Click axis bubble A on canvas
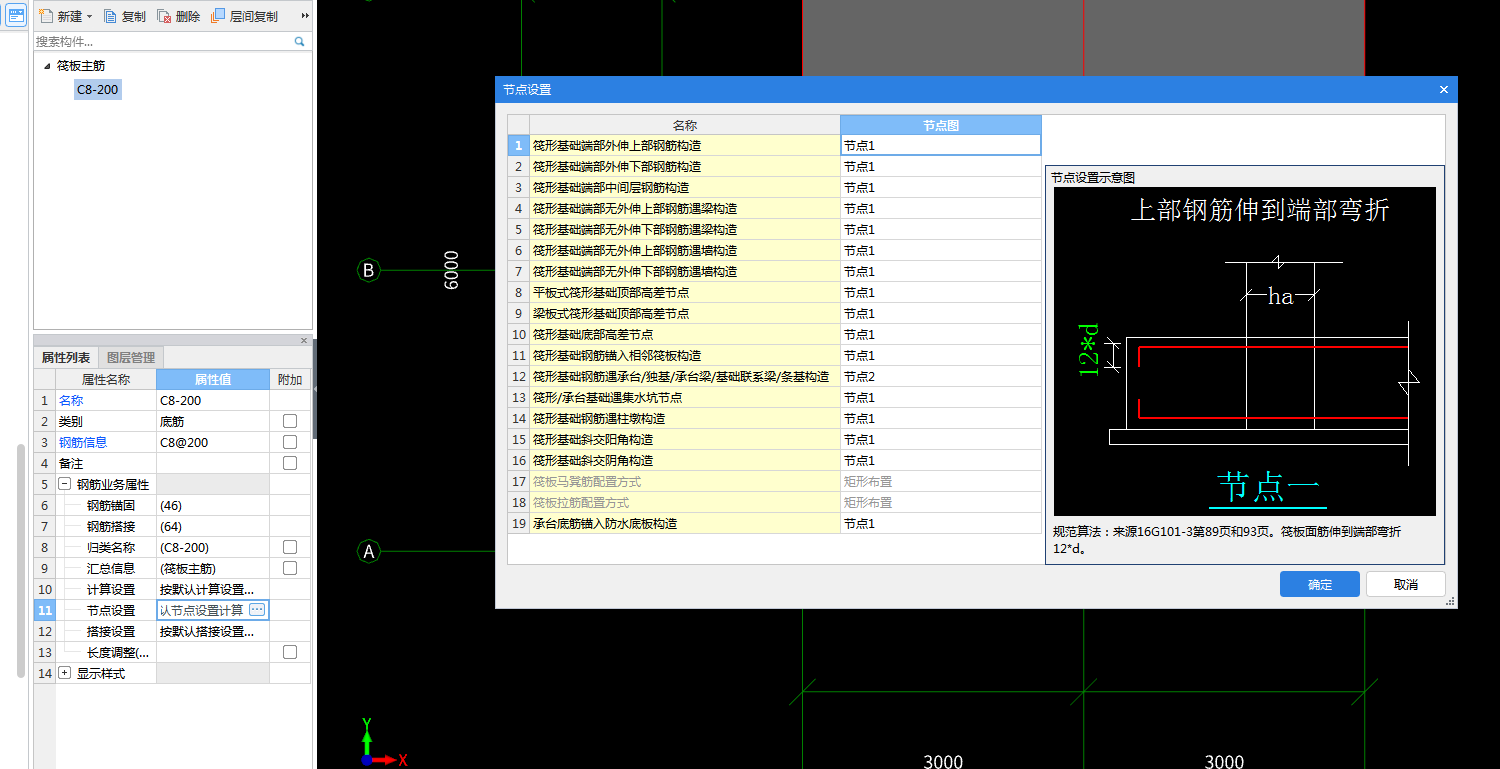The height and width of the screenshot is (769, 1500). pos(368,551)
